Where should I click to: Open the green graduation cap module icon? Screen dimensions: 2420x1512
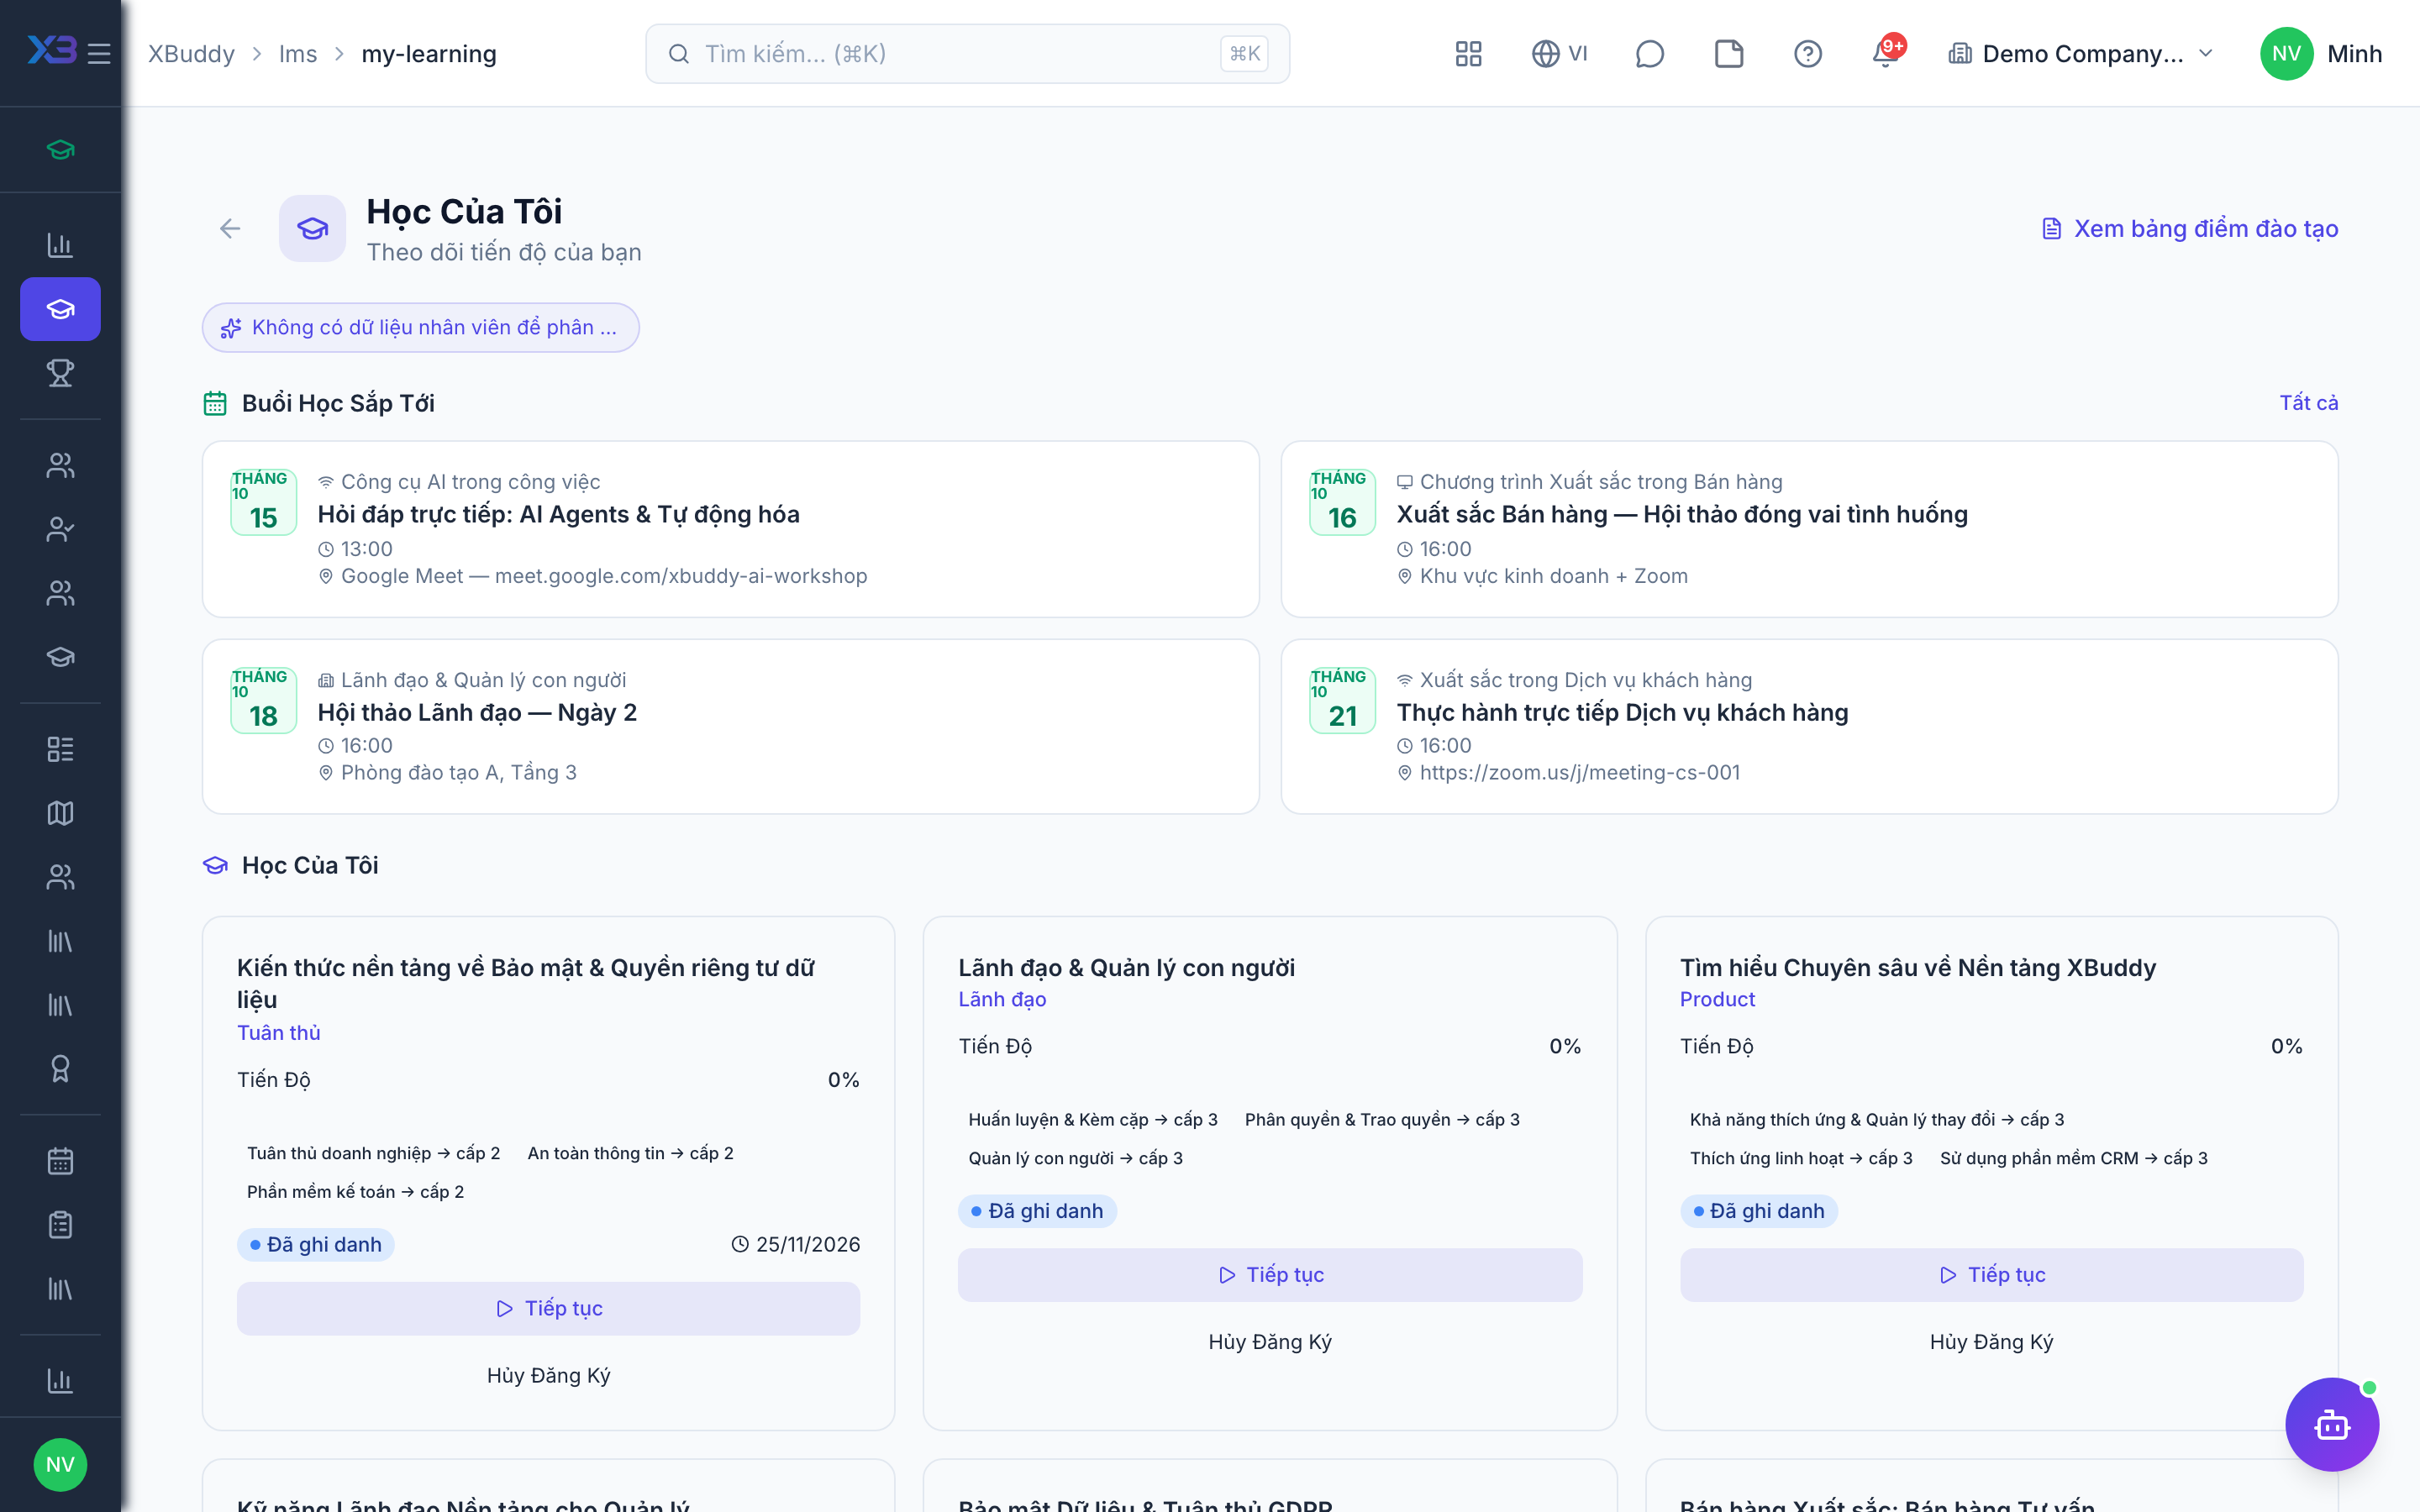pyautogui.click(x=60, y=150)
